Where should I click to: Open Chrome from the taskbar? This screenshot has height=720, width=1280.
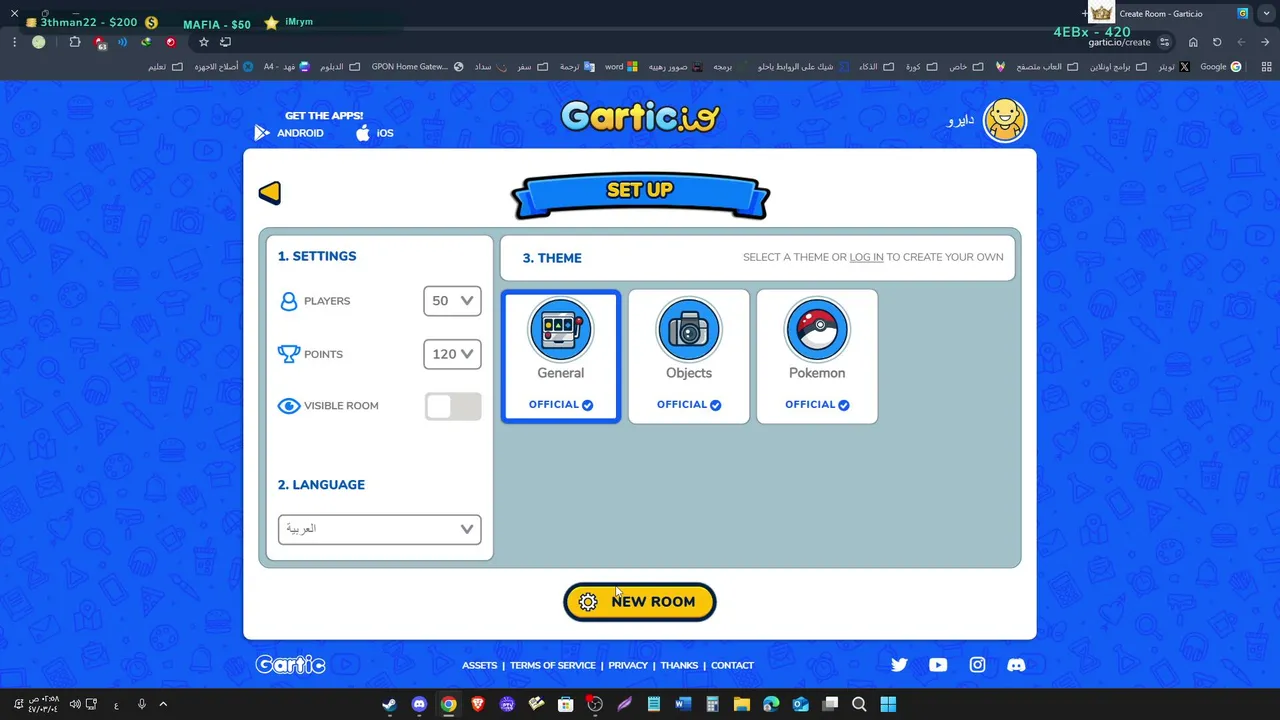pyautogui.click(x=448, y=704)
